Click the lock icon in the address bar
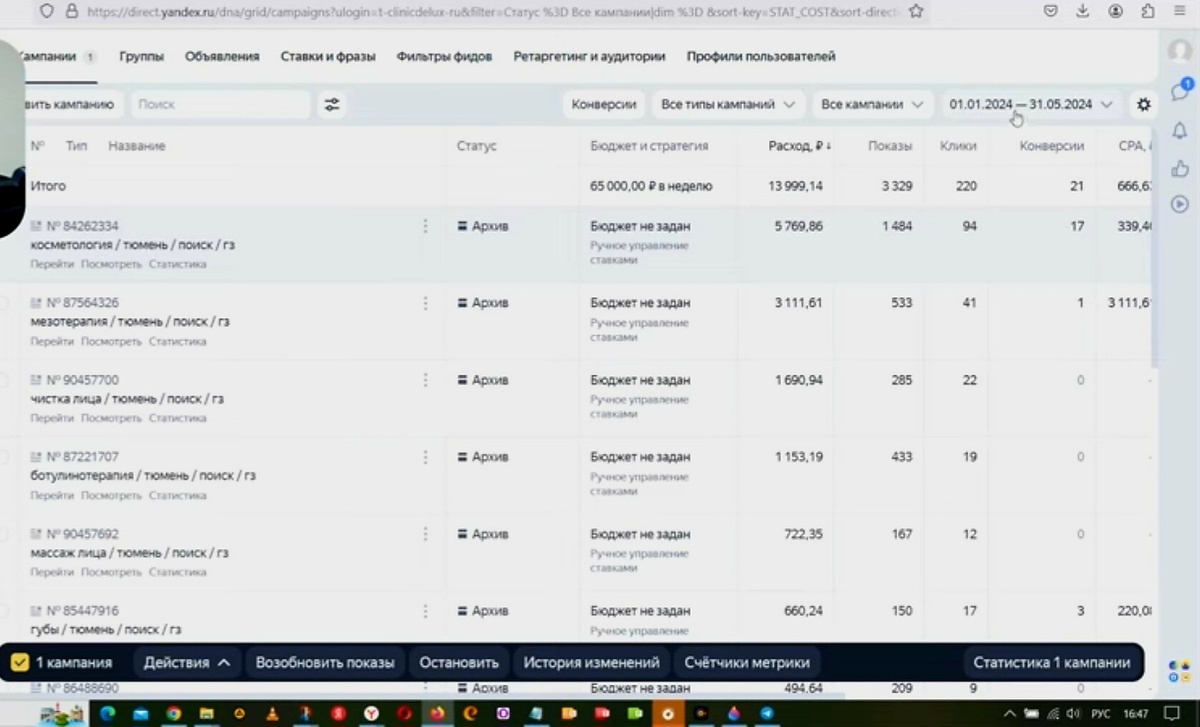This screenshot has width=1200, height=727. (x=70, y=11)
